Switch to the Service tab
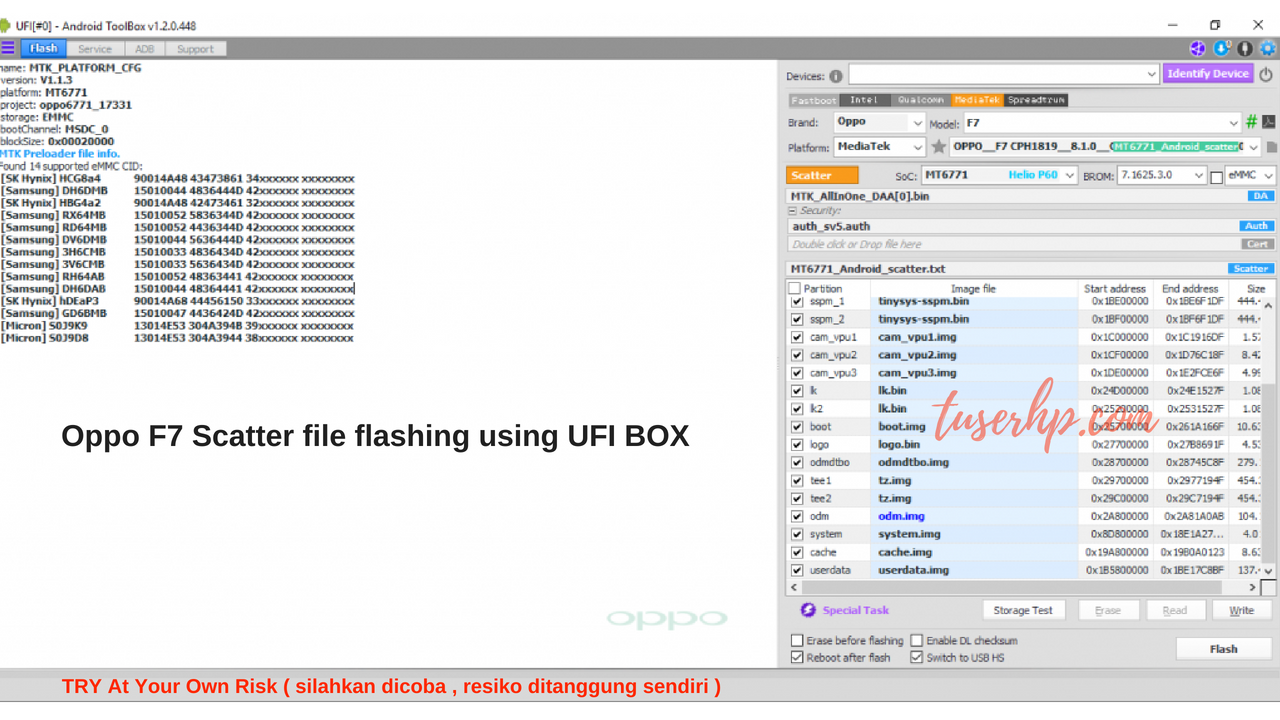Viewport: 1280px width, 720px height. pos(95,48)
